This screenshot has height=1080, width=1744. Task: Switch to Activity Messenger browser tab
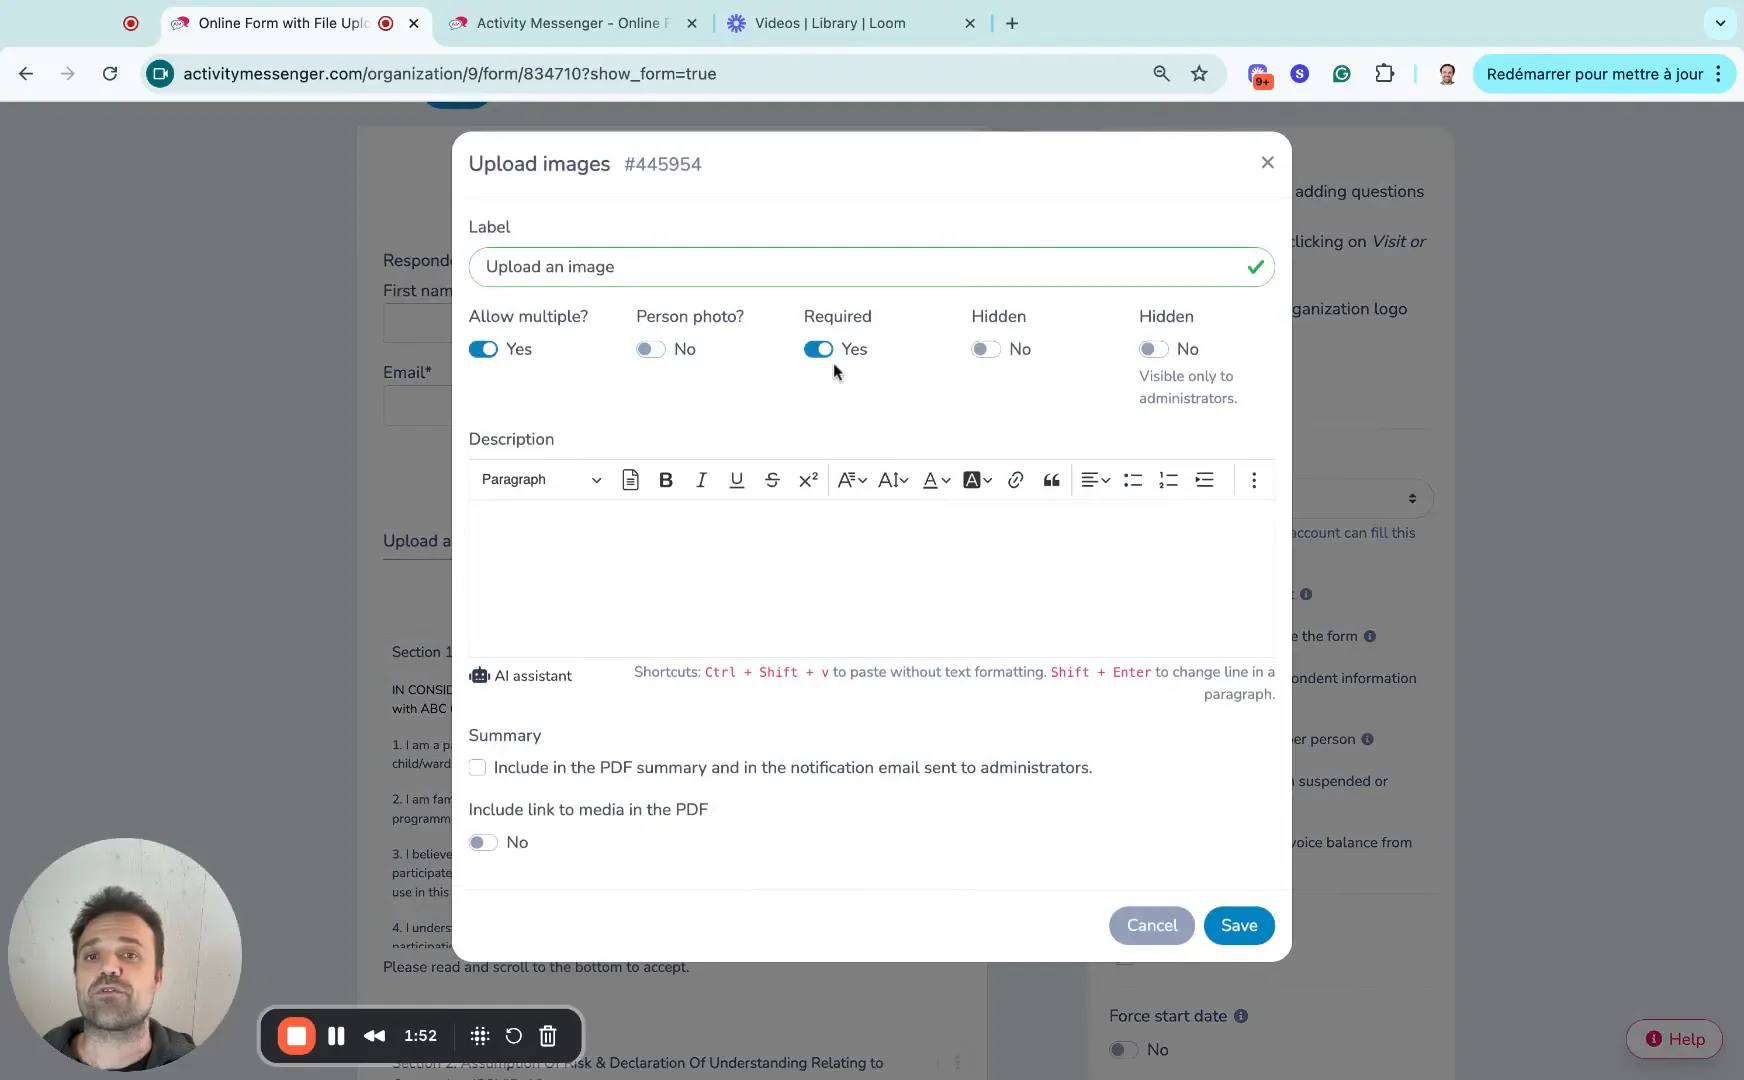point(572,23)
